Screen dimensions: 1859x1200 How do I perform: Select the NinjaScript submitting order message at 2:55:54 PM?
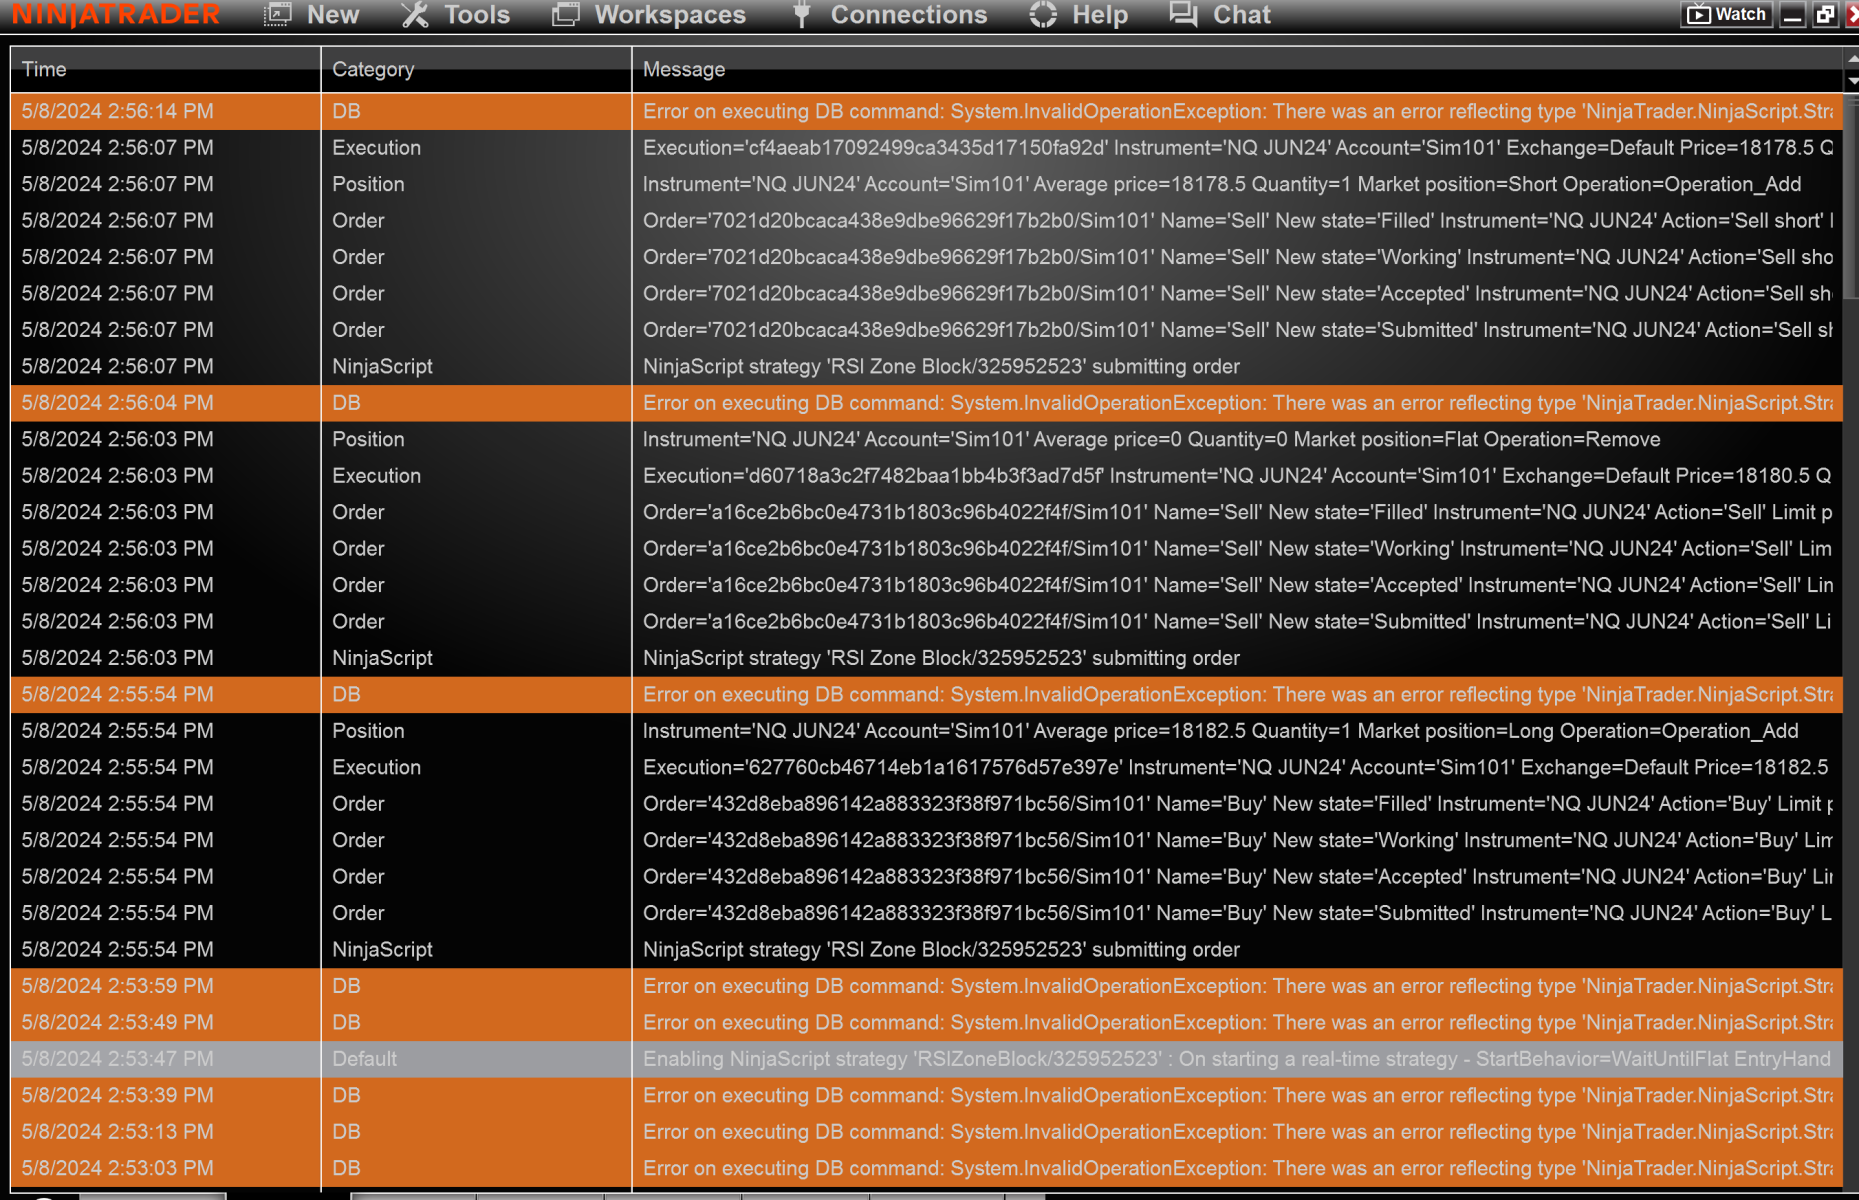point(1237,950)
